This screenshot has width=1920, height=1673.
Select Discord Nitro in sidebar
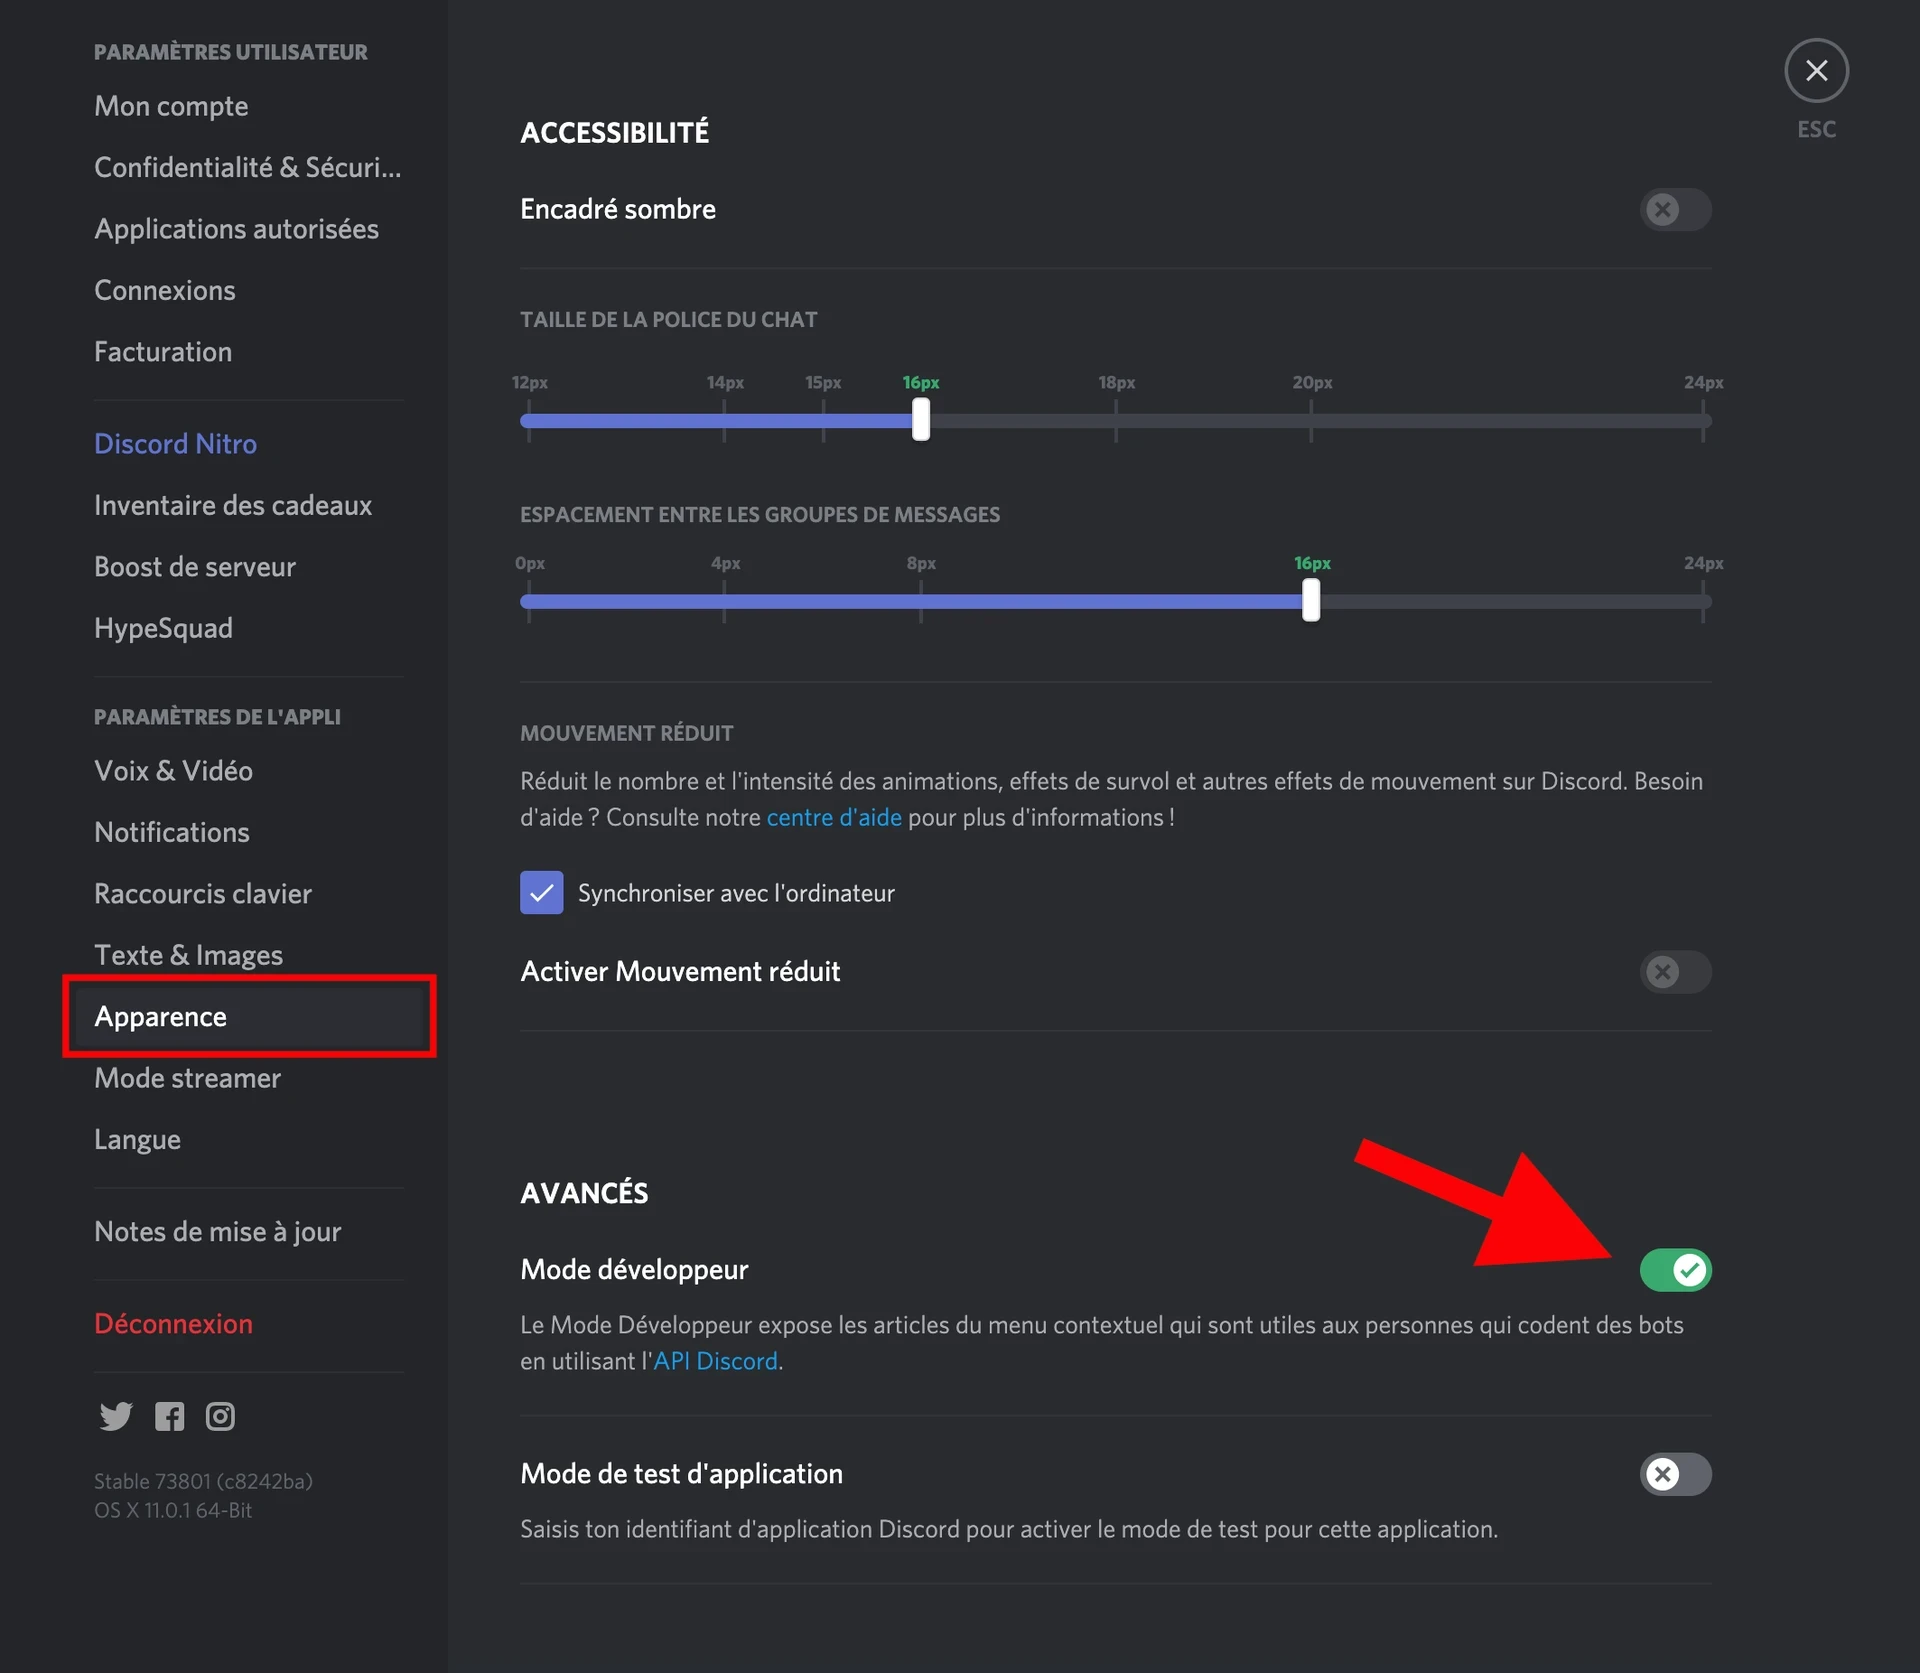[175, 444]
